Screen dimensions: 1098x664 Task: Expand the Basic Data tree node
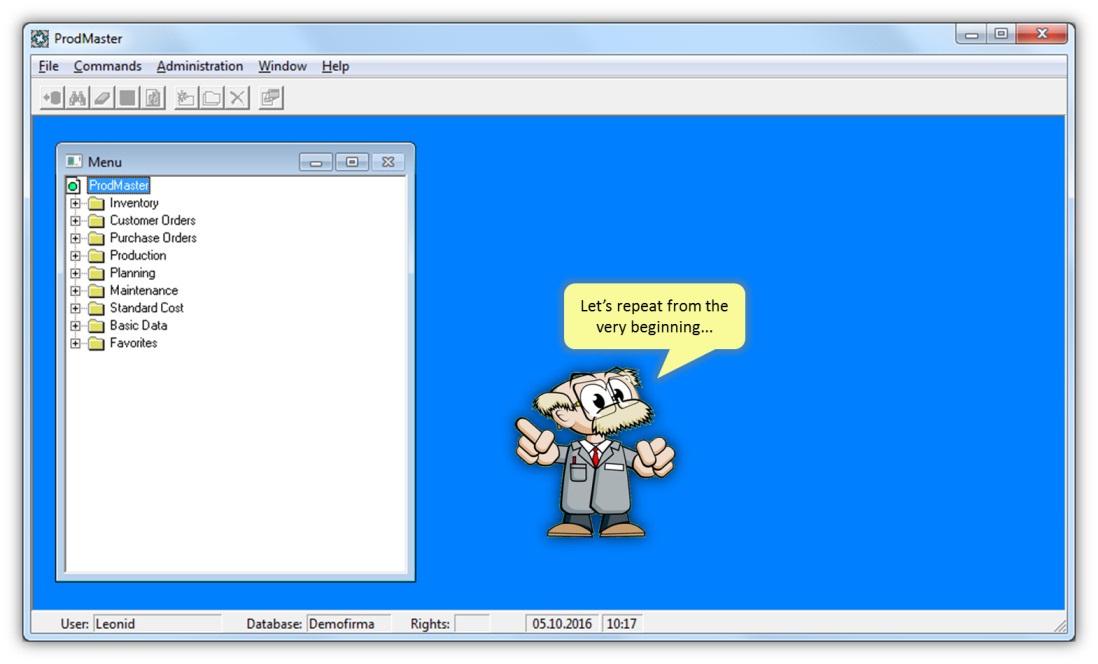coord(76,326)
